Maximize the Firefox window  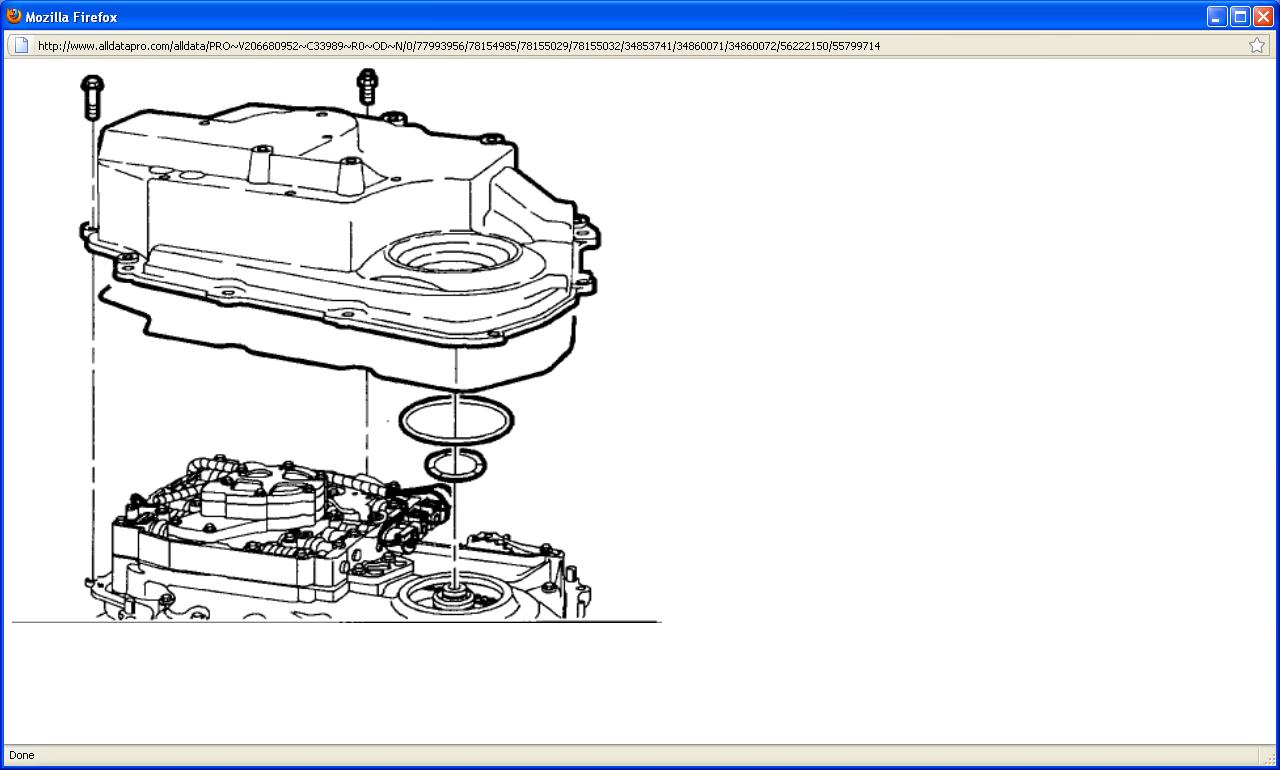[x=1240, y=17]
